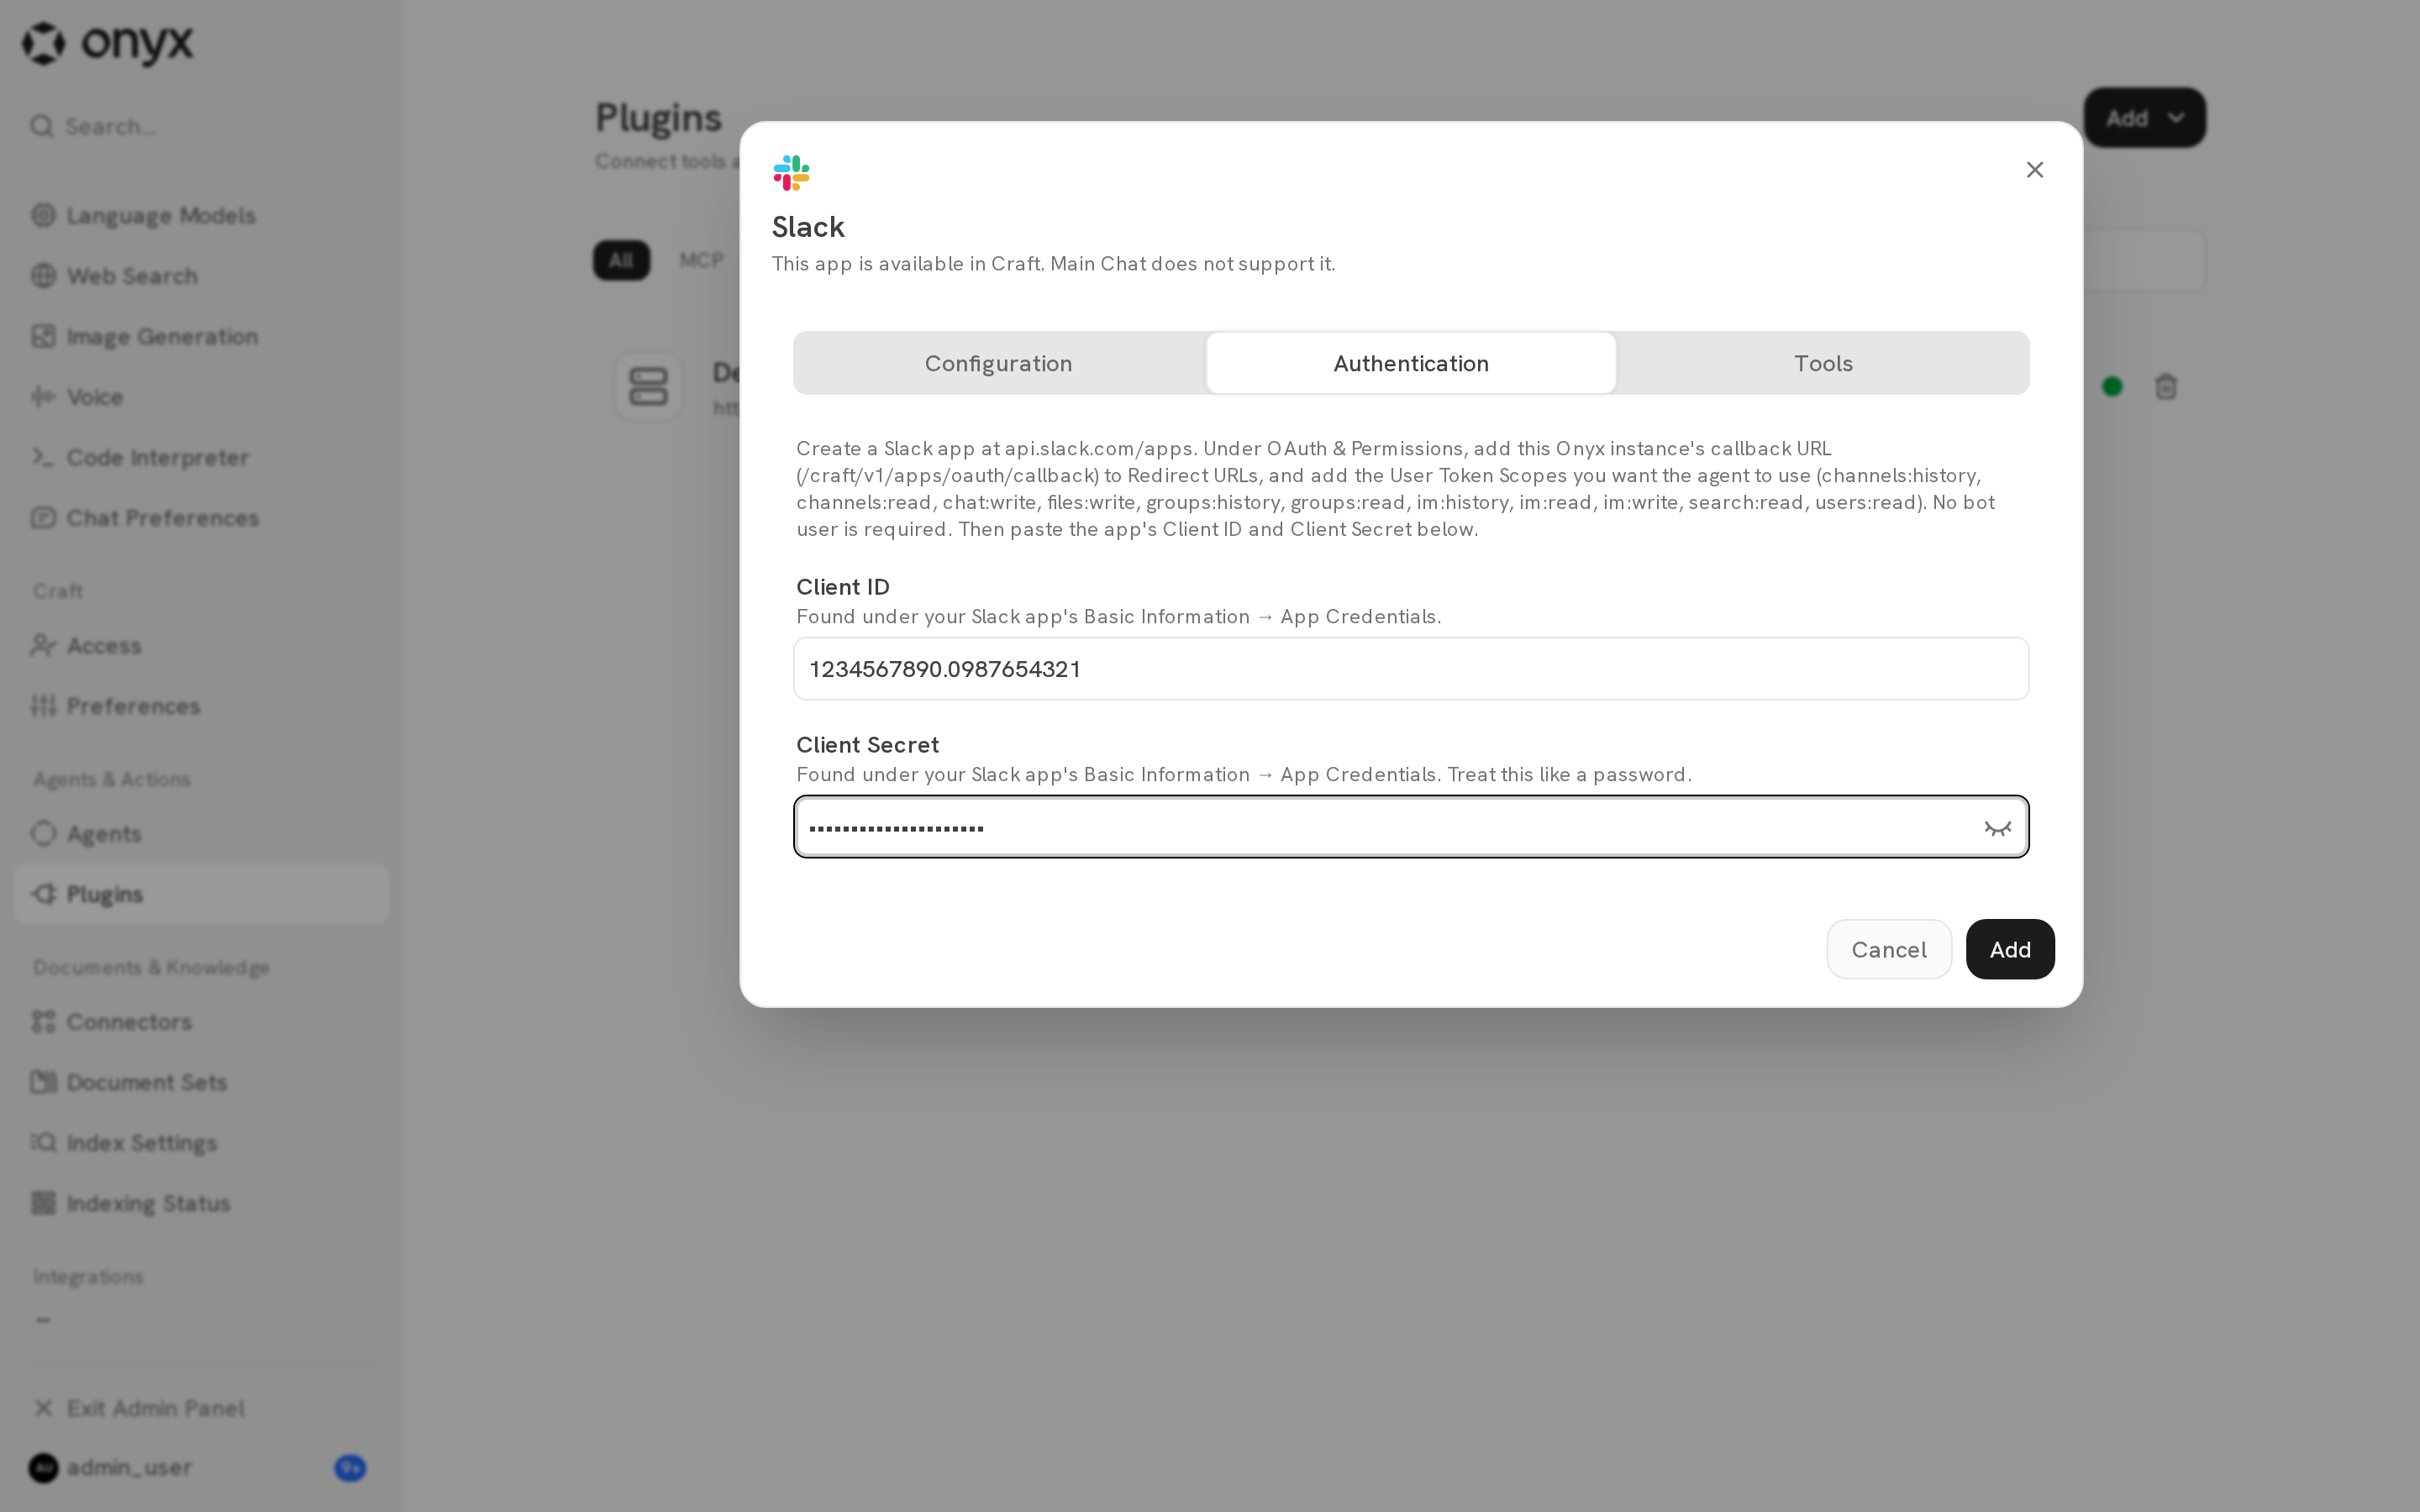Click the Indexing Status icon
Viewport: 2420px width, 1512px height.
(43, 1202)
